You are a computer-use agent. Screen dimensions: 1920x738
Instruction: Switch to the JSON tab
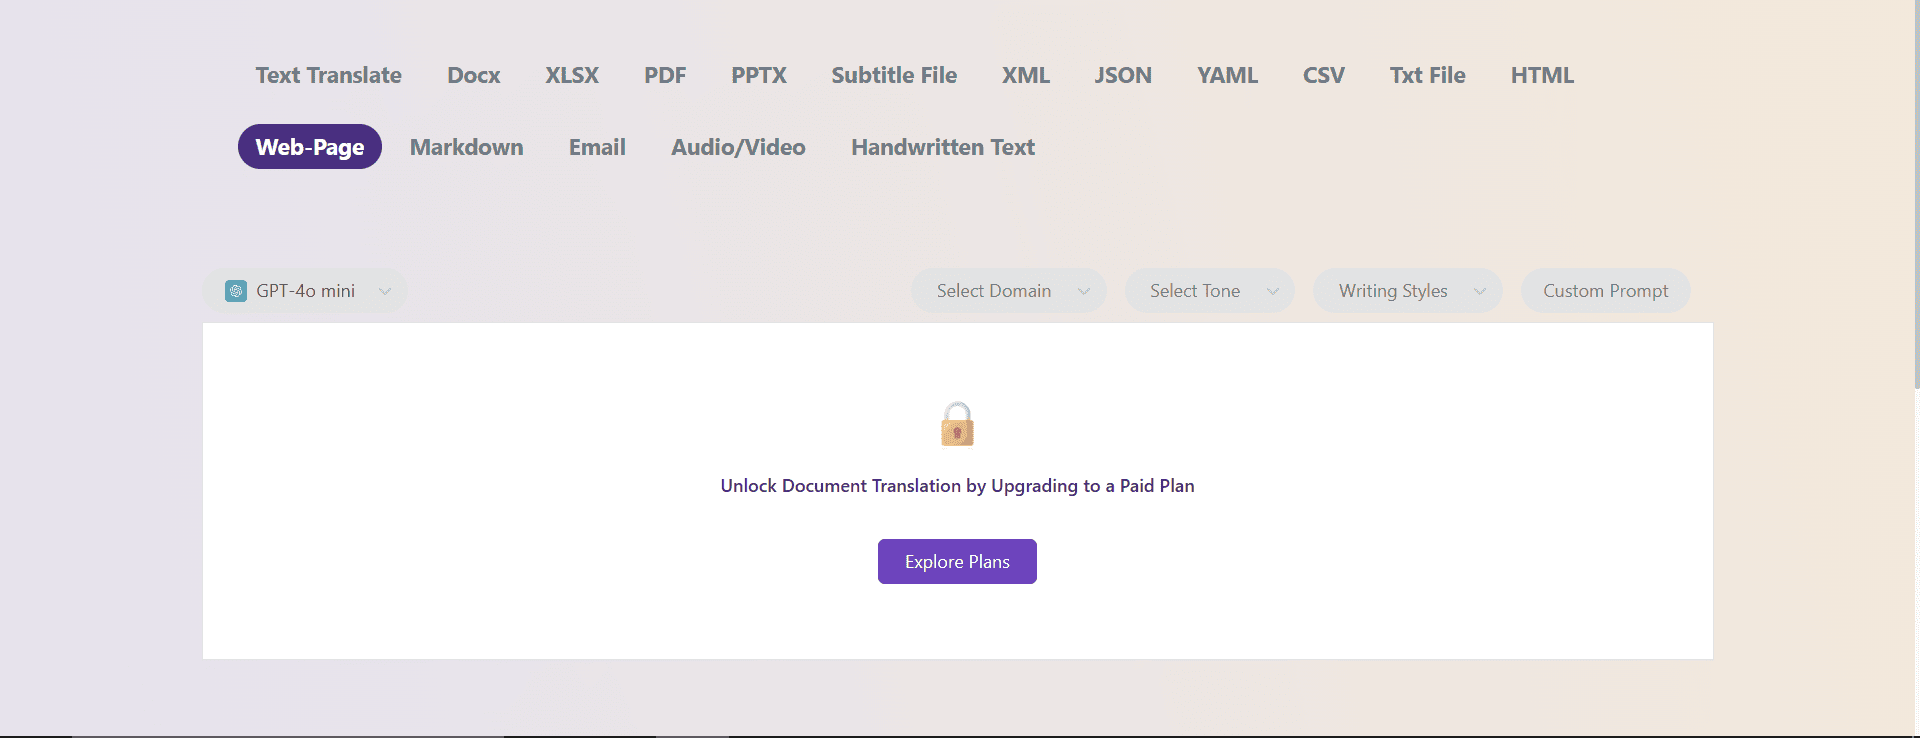tap(1123, 75)
